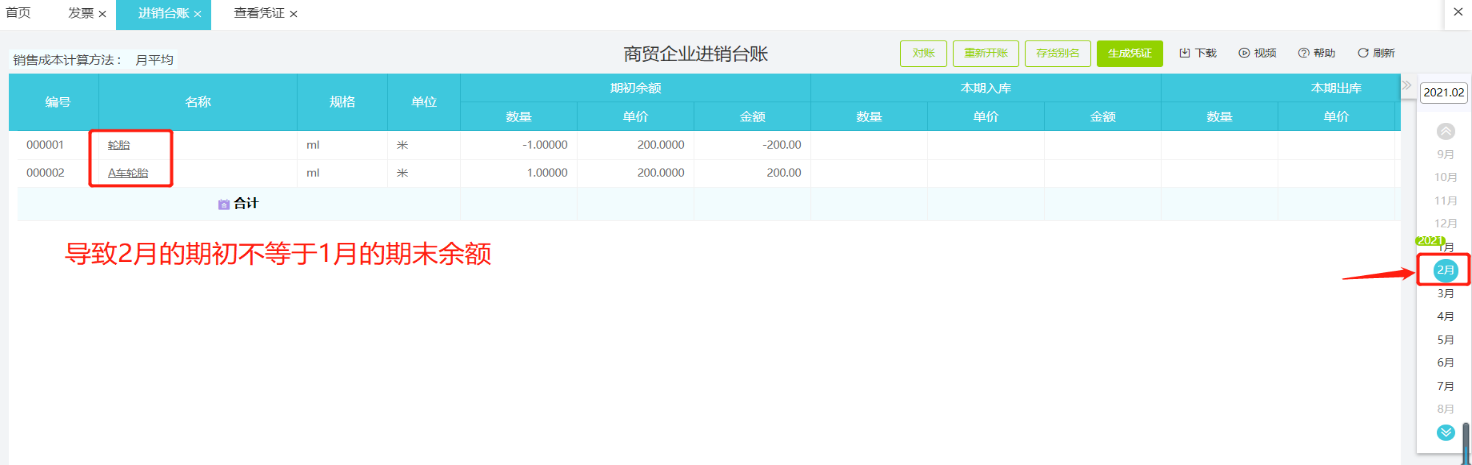This screenshot has width=1472, height=465.
Task: Select 3月 in the month list
Action: tap(1445, 293)
